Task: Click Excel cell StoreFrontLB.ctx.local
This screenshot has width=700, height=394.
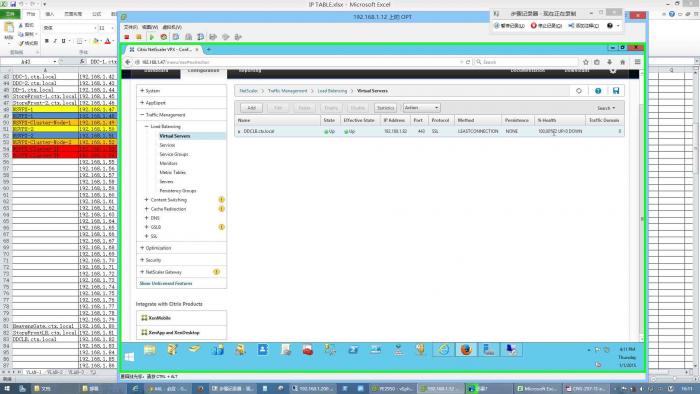Action: coord(45,333)
